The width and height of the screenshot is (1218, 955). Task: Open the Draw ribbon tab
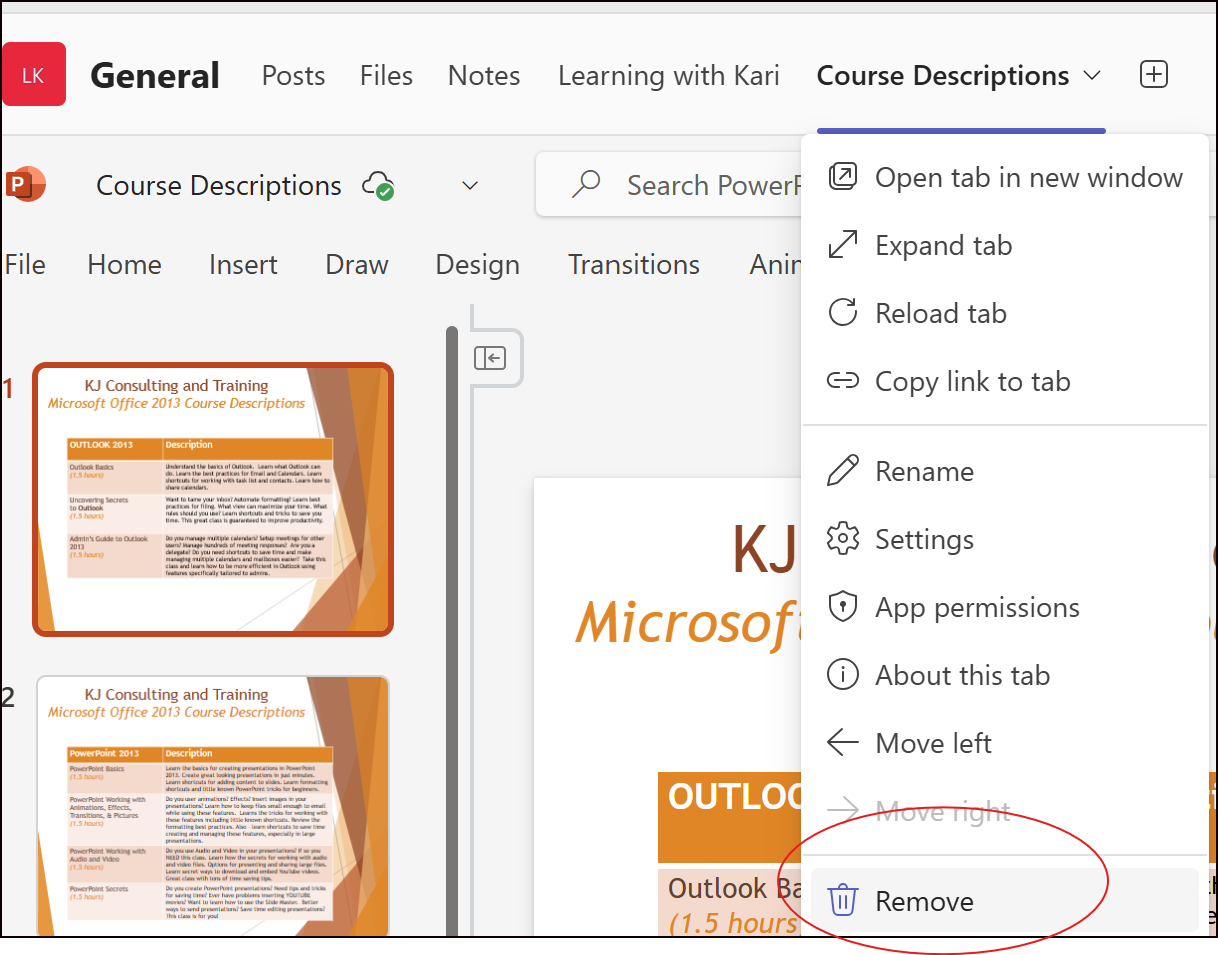pos(357,264)
